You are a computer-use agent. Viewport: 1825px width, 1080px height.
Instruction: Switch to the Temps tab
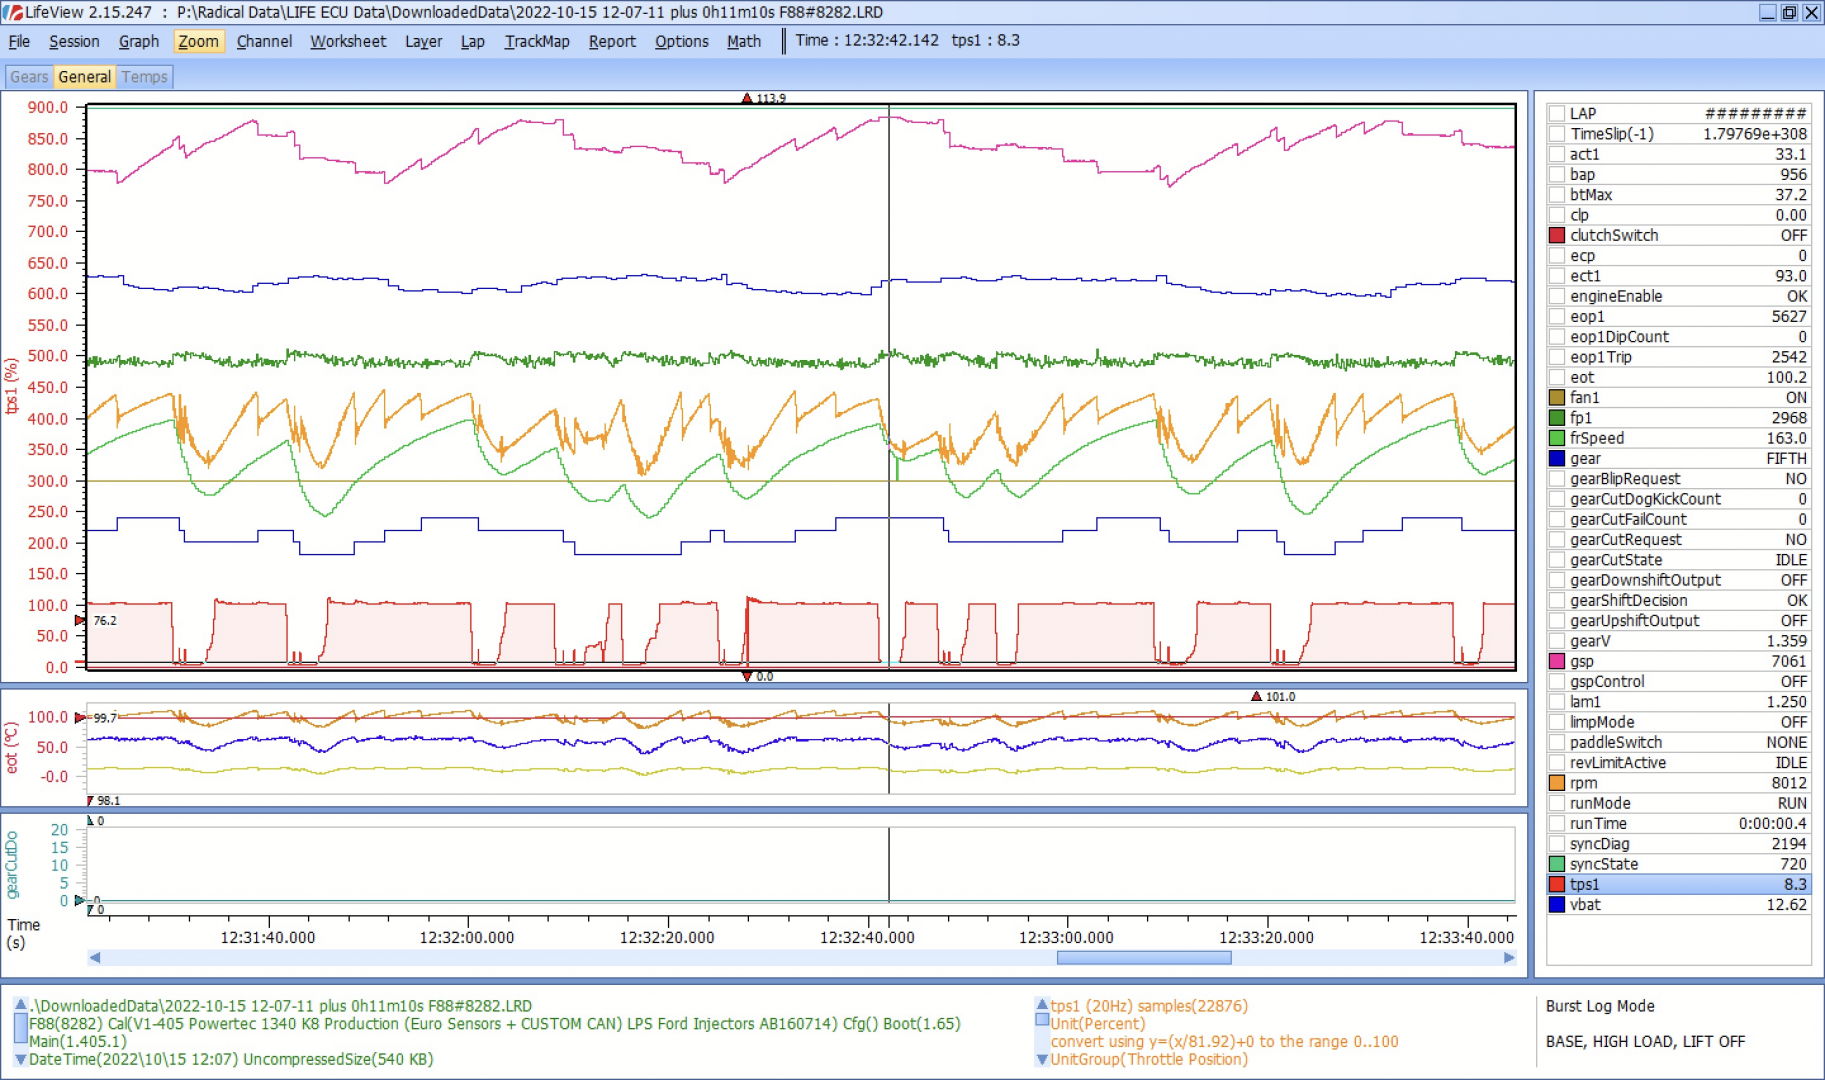145,77
